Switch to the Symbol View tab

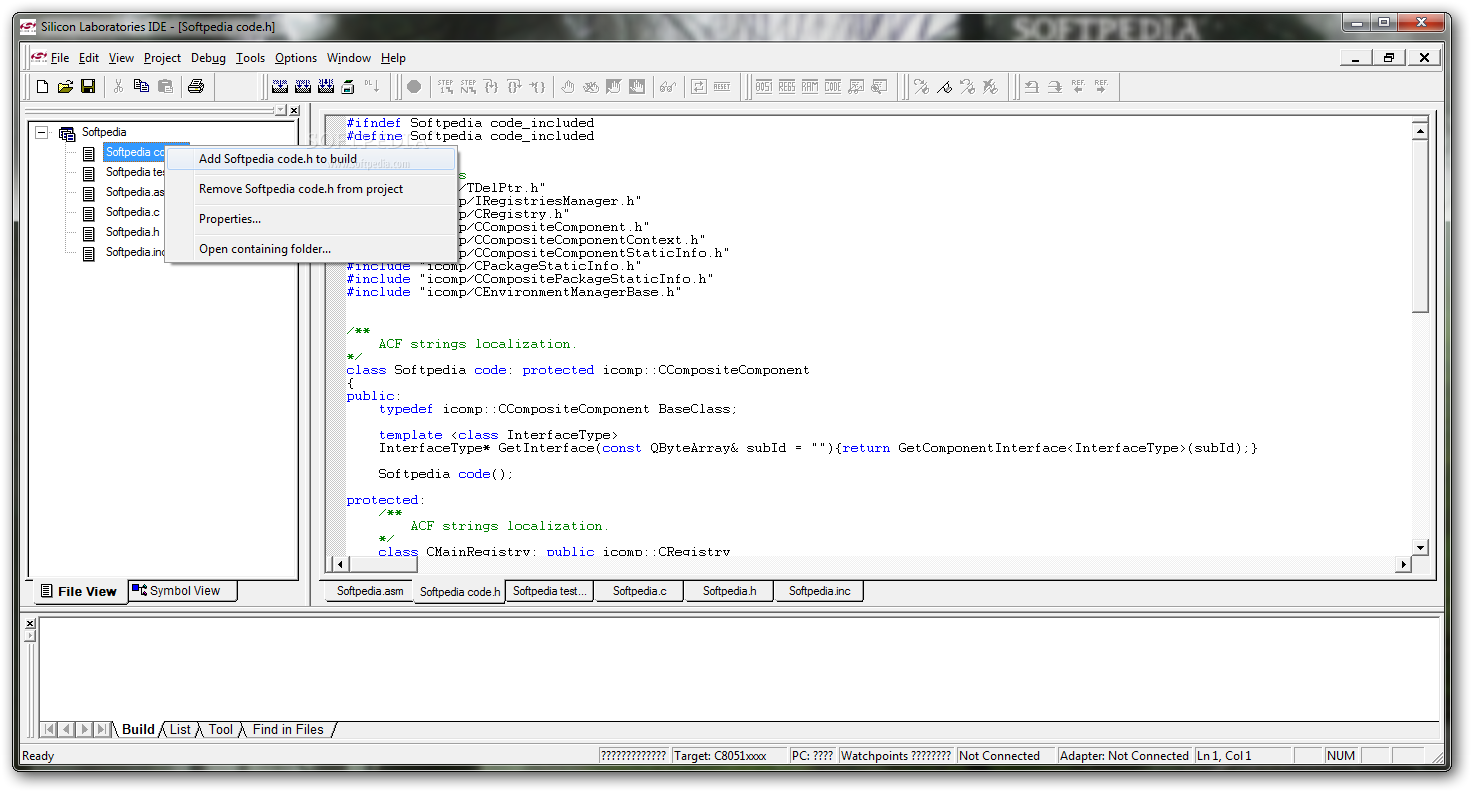click(183, 591)
